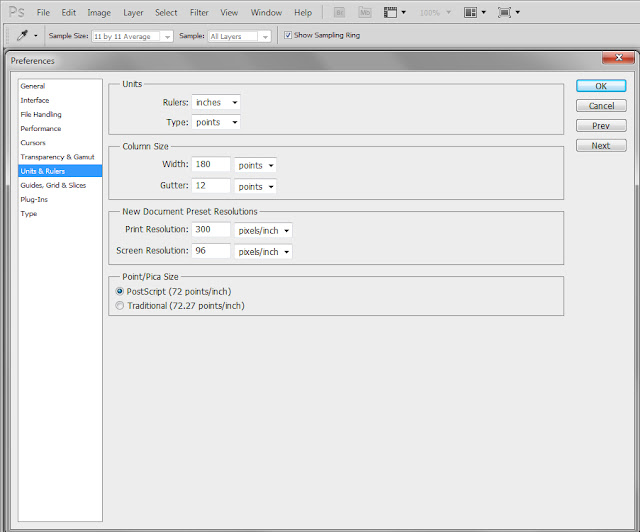Click the OK button
This screenshot has height=532, width=640.
[x=601, y=86]
